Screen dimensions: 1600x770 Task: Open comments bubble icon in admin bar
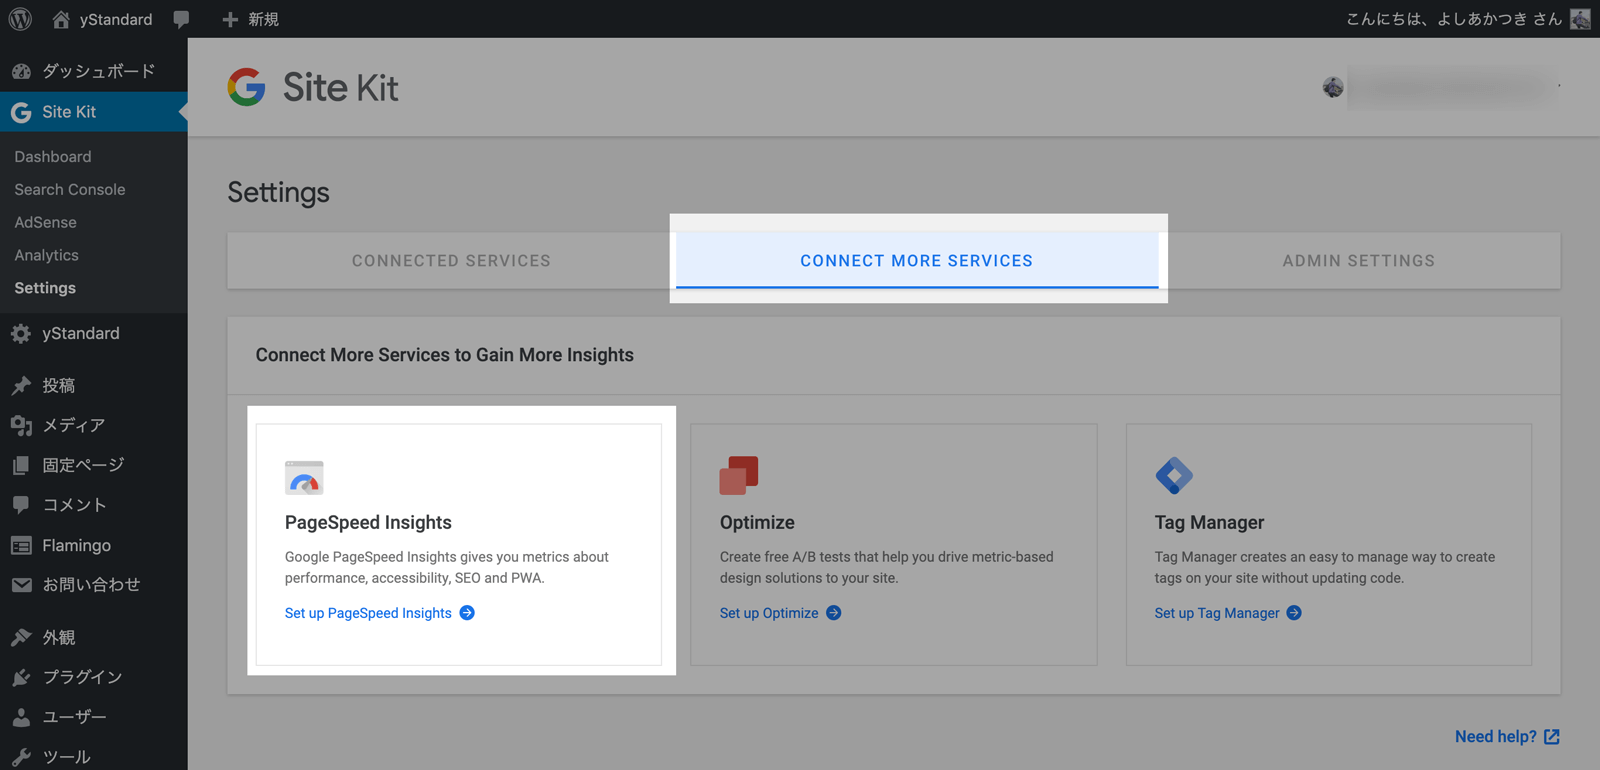181,19
